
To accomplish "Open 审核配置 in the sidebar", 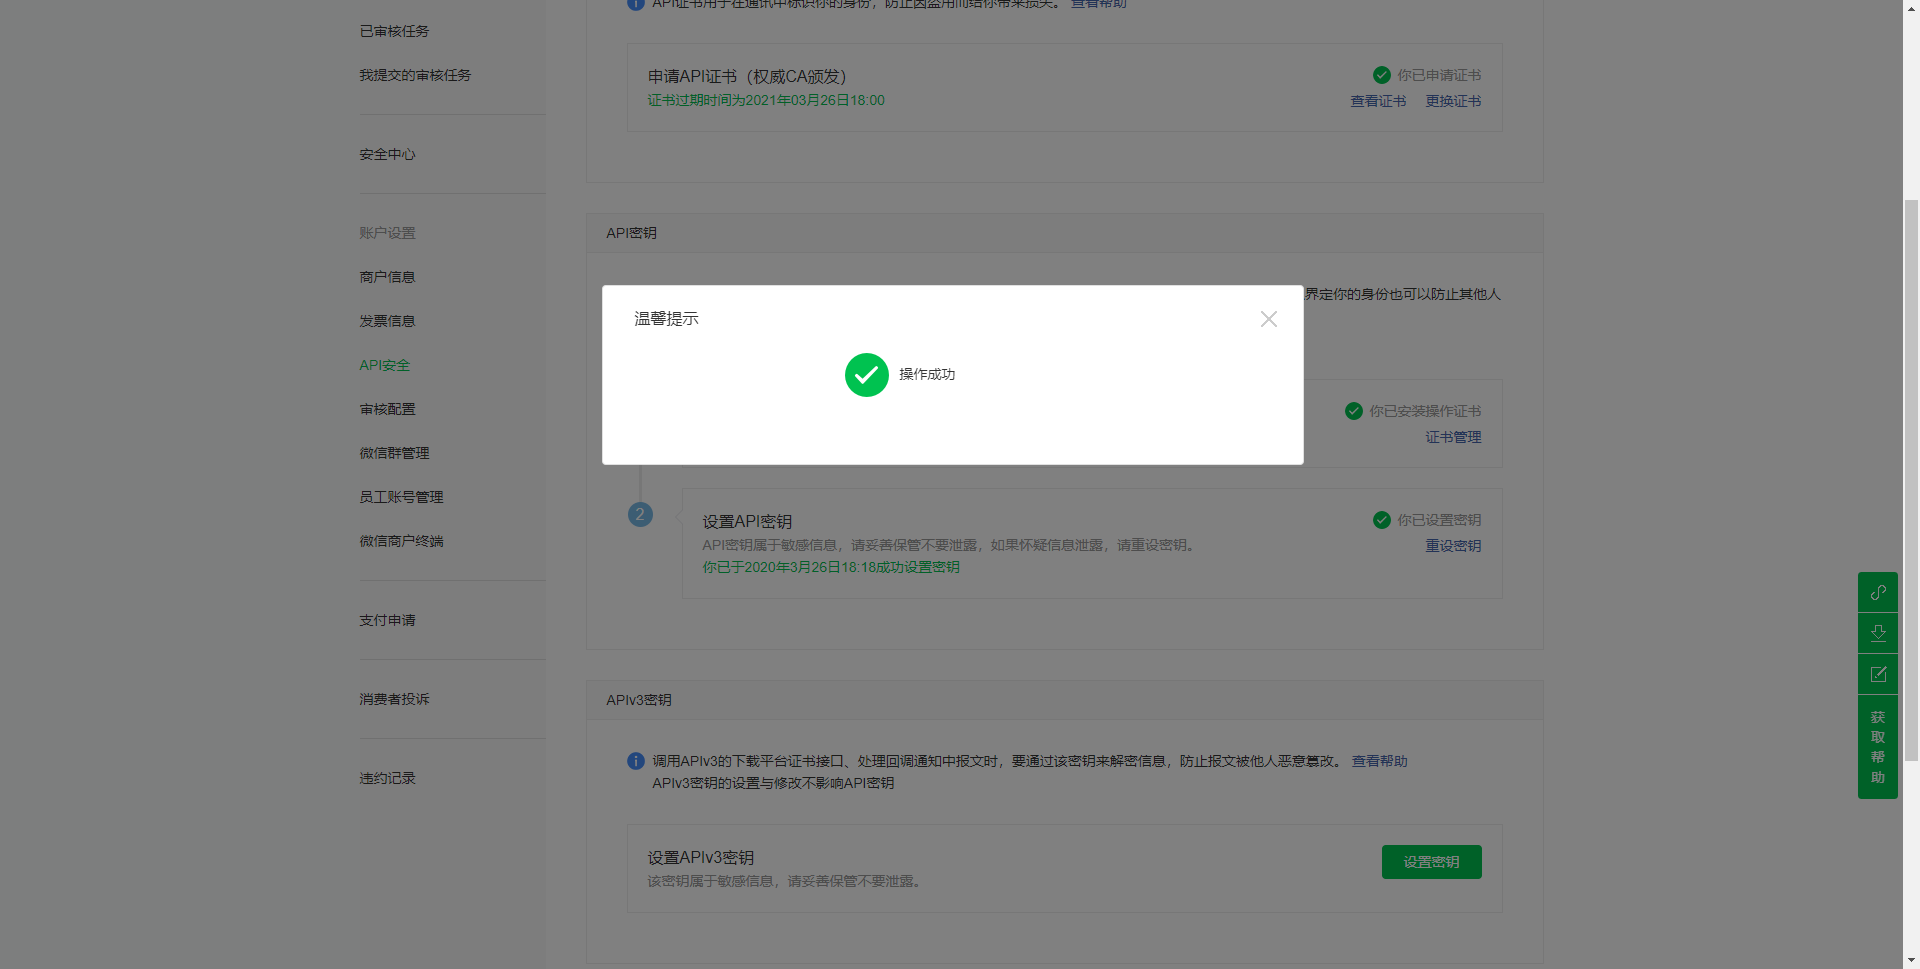I will [x=387, y=409].
